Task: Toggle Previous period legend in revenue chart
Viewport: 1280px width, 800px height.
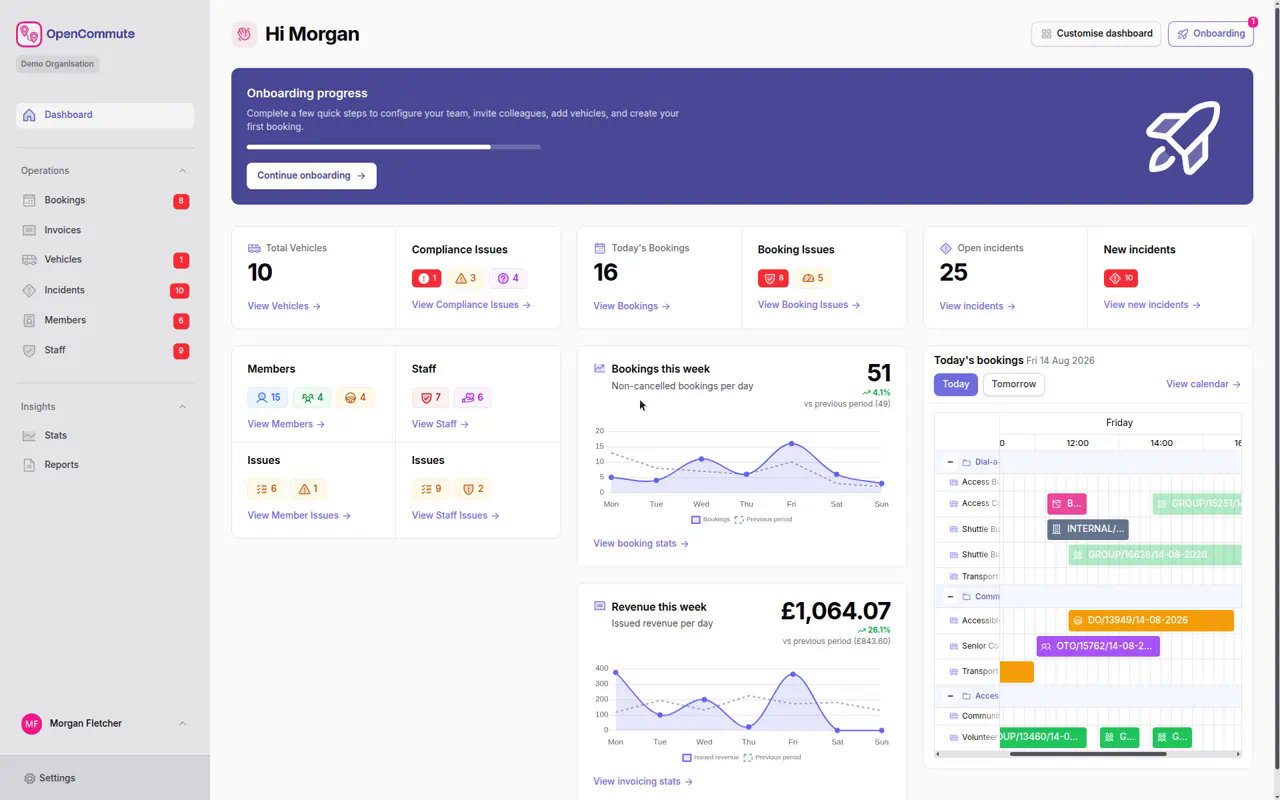Action: 773,758
